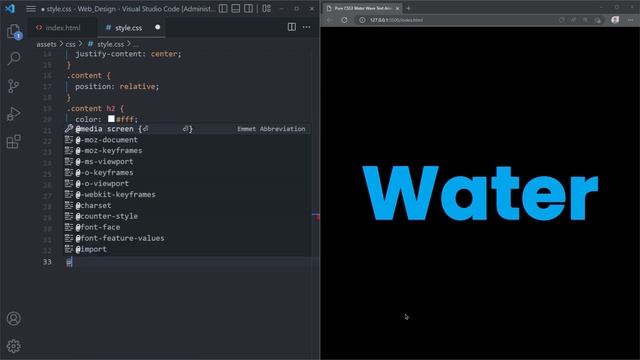Choose the @media screen Emmet suggestion

pos(187,129)
